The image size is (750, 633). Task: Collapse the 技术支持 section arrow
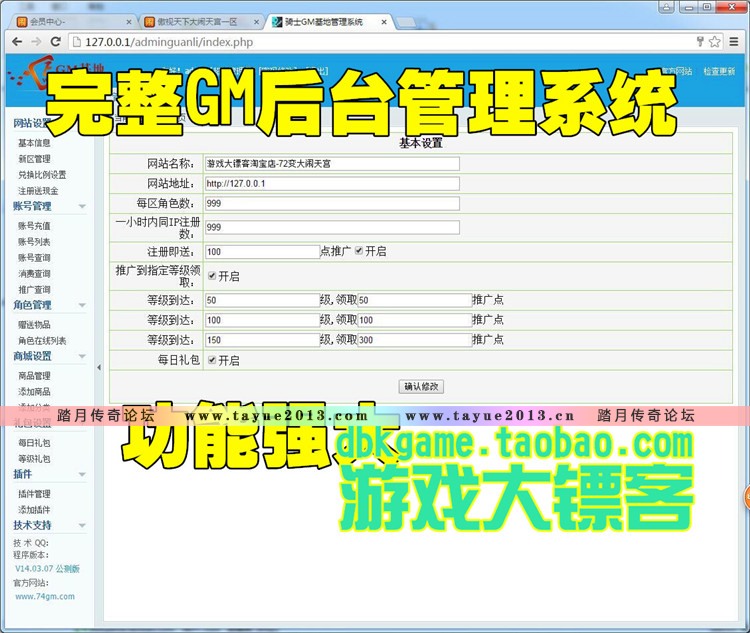pos(82,525)
